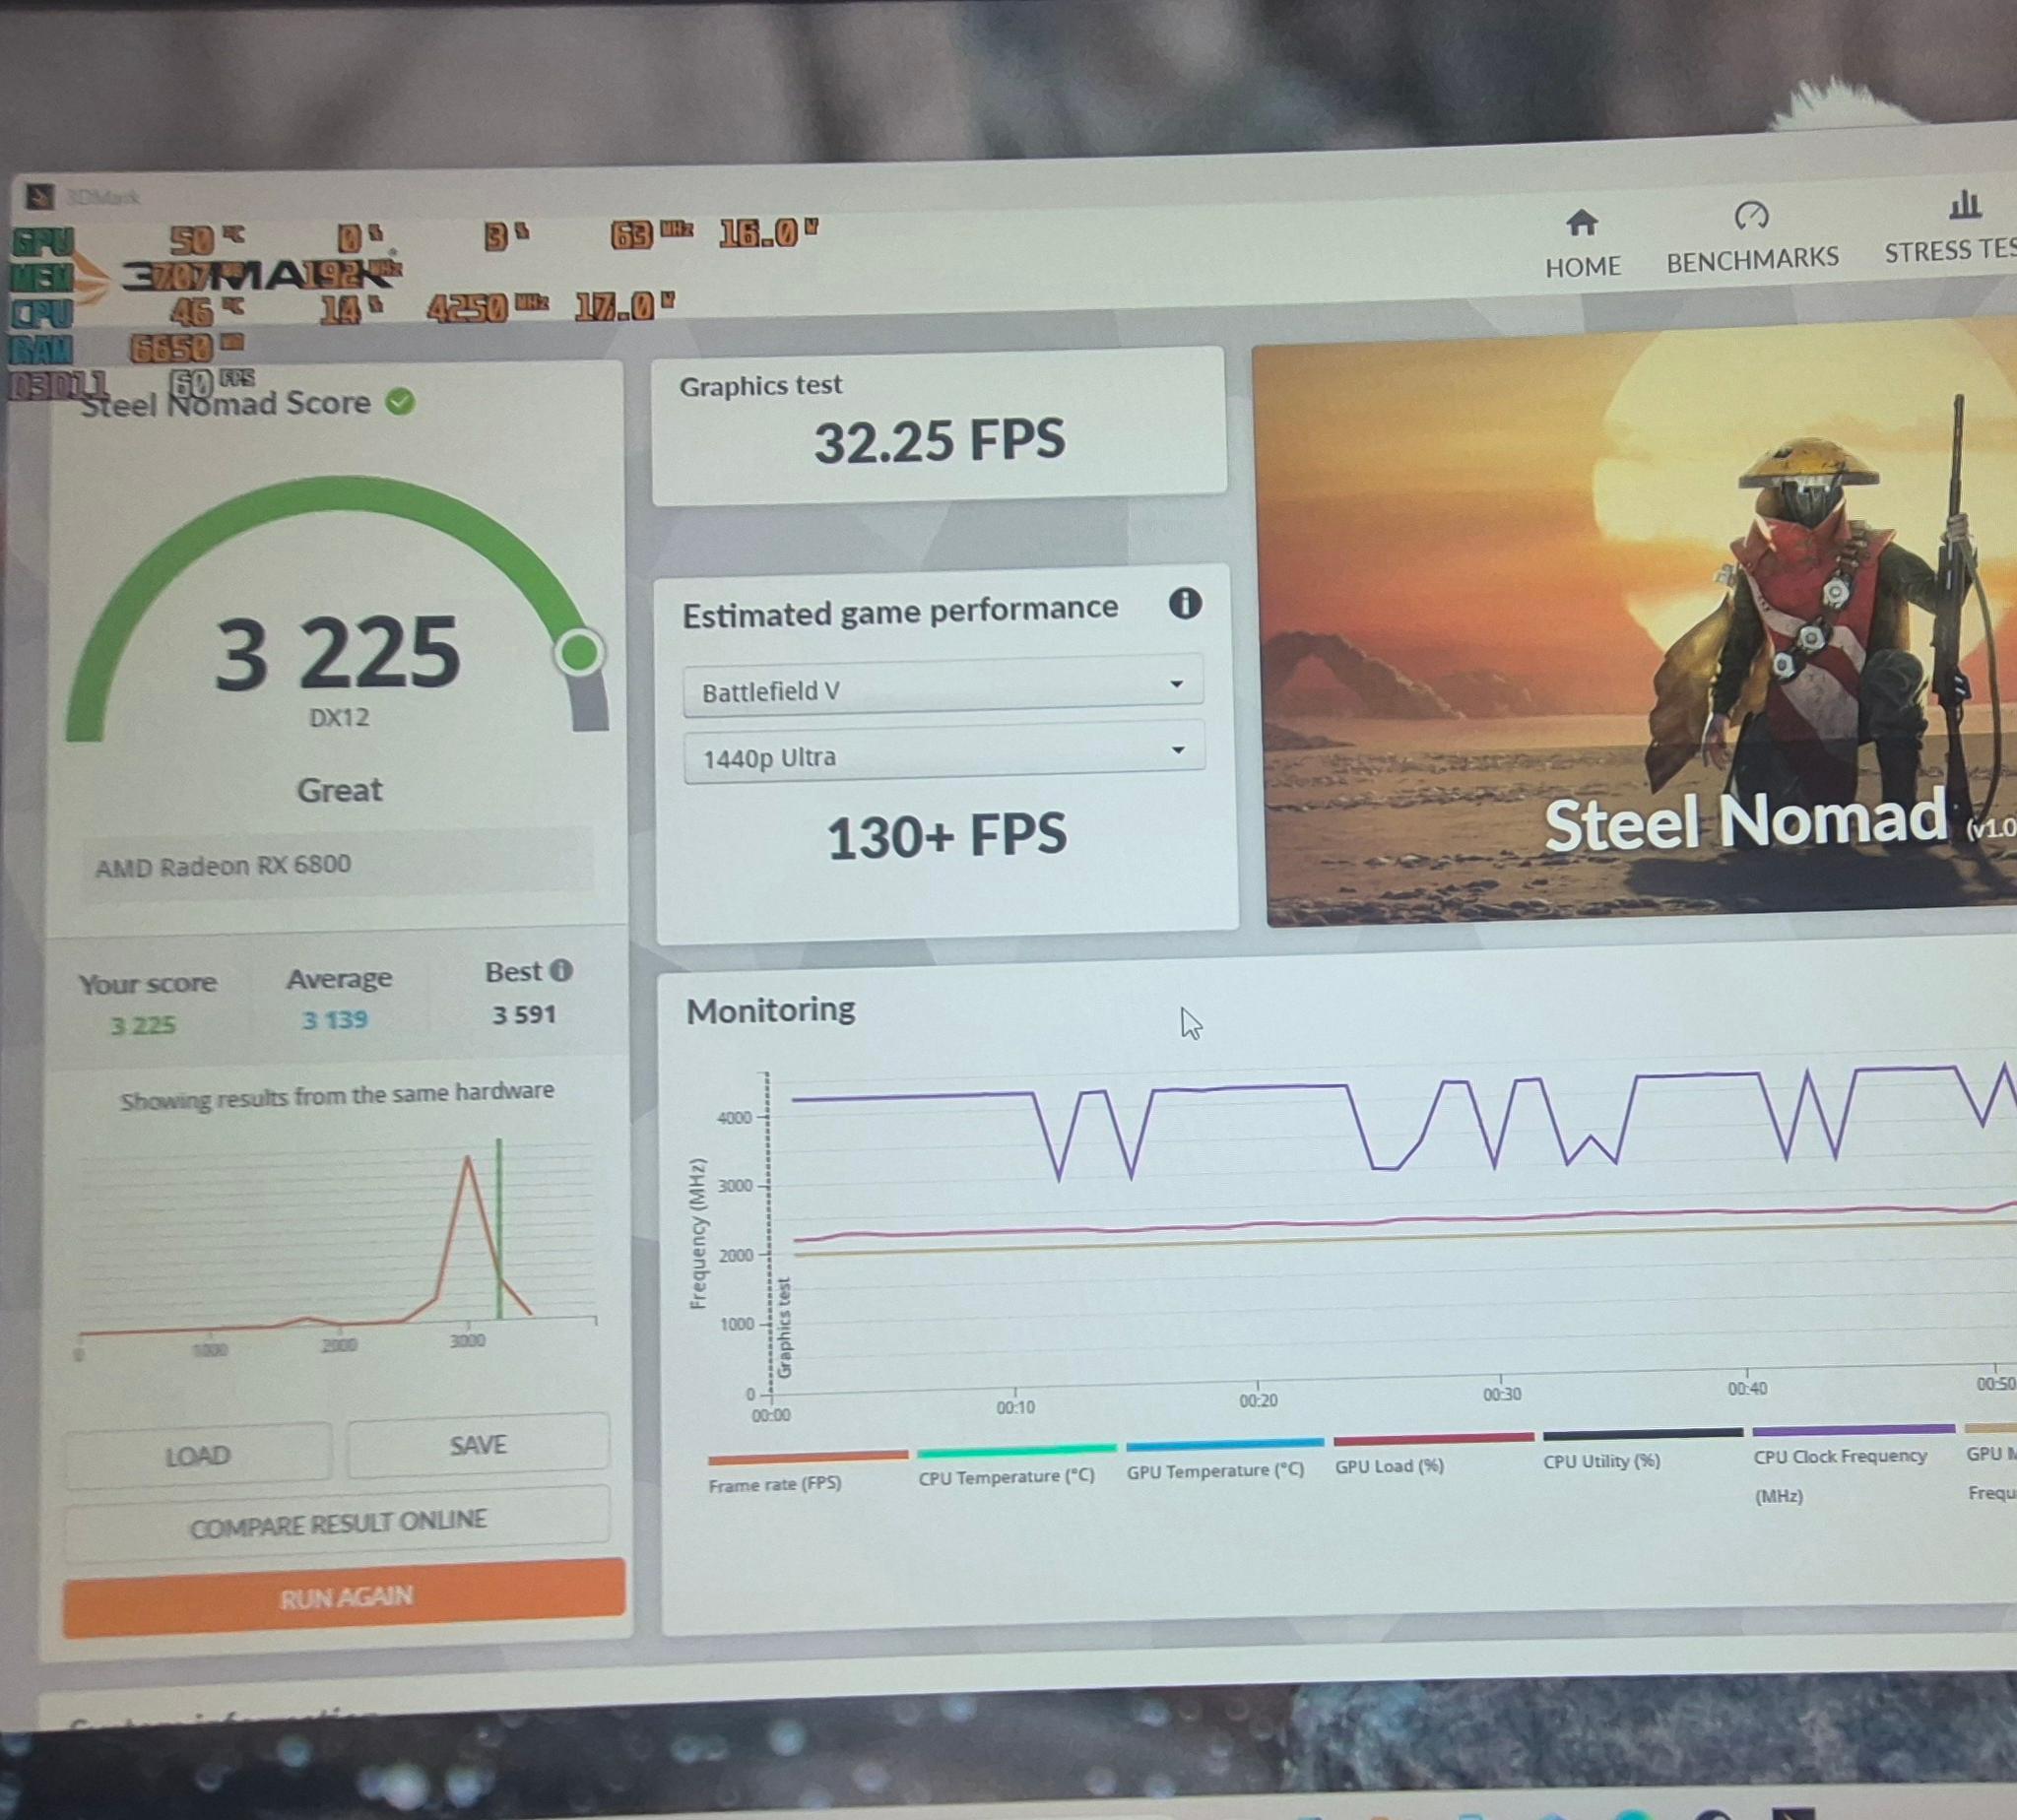This screenshot has width=2017, height=1820.
Task: Click the green validation checkmark beside Steel Nomad Score
Action: [400, 402]
